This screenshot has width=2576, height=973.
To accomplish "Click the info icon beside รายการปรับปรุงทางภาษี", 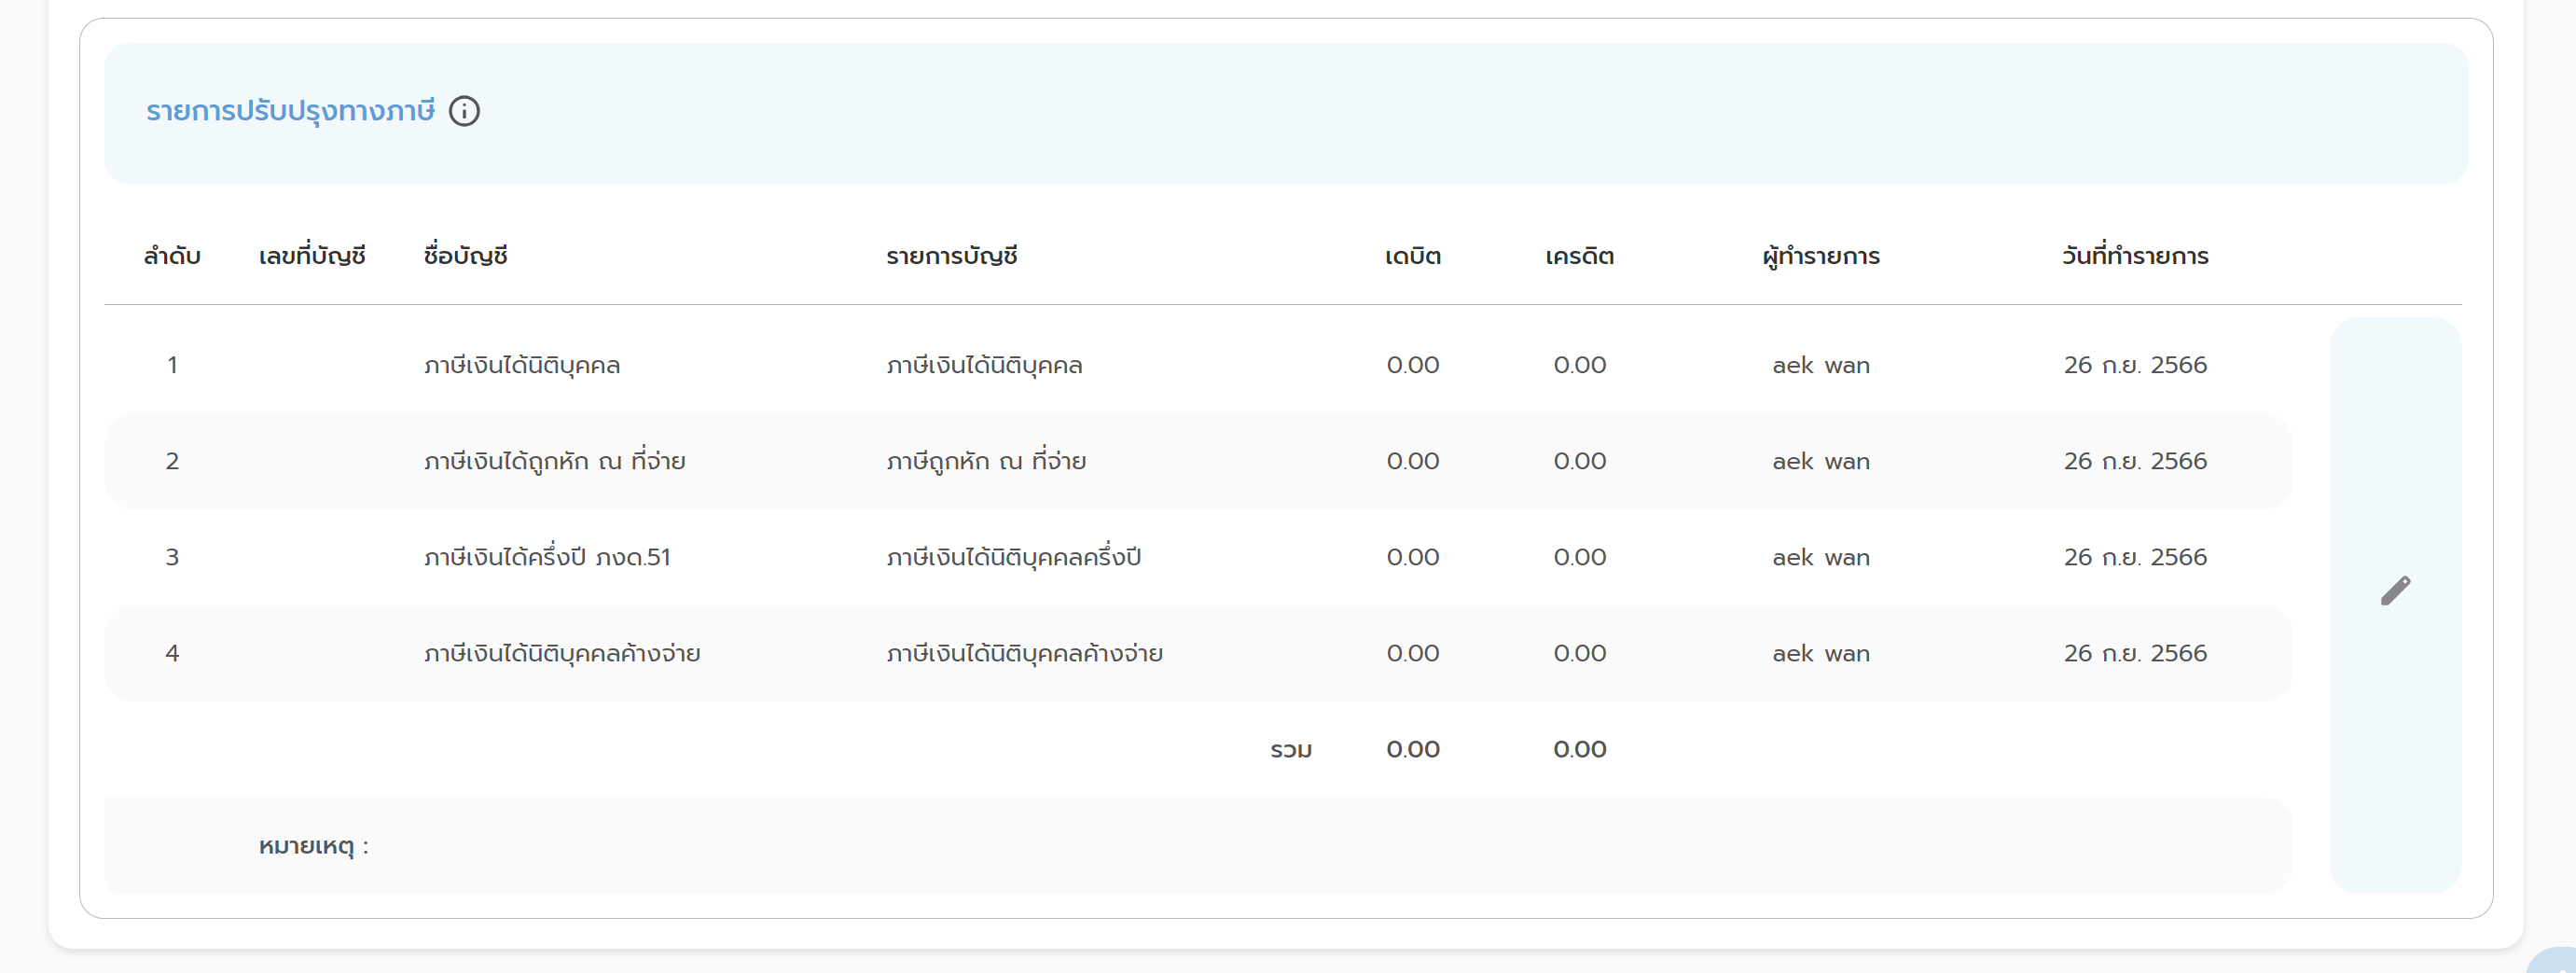I will (464, 111).
